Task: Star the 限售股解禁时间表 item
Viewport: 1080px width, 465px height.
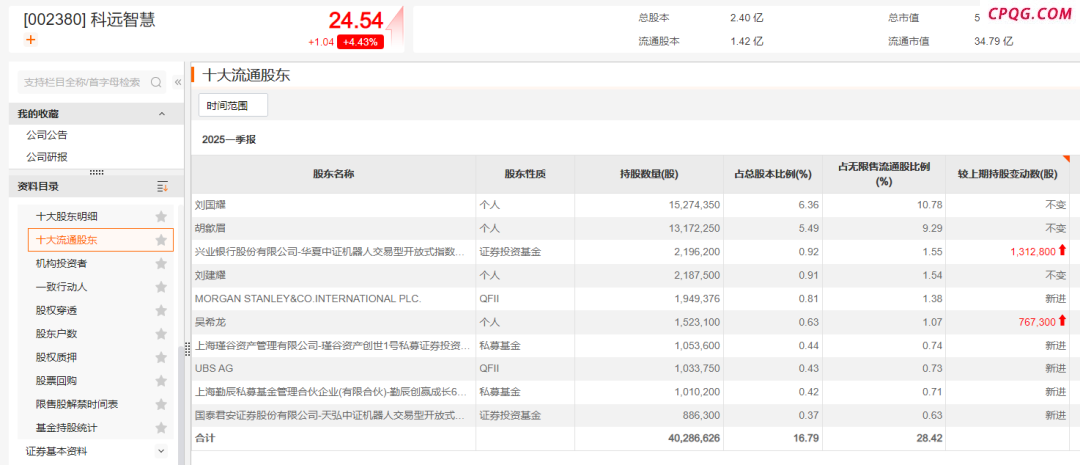Action: point(161,404)
